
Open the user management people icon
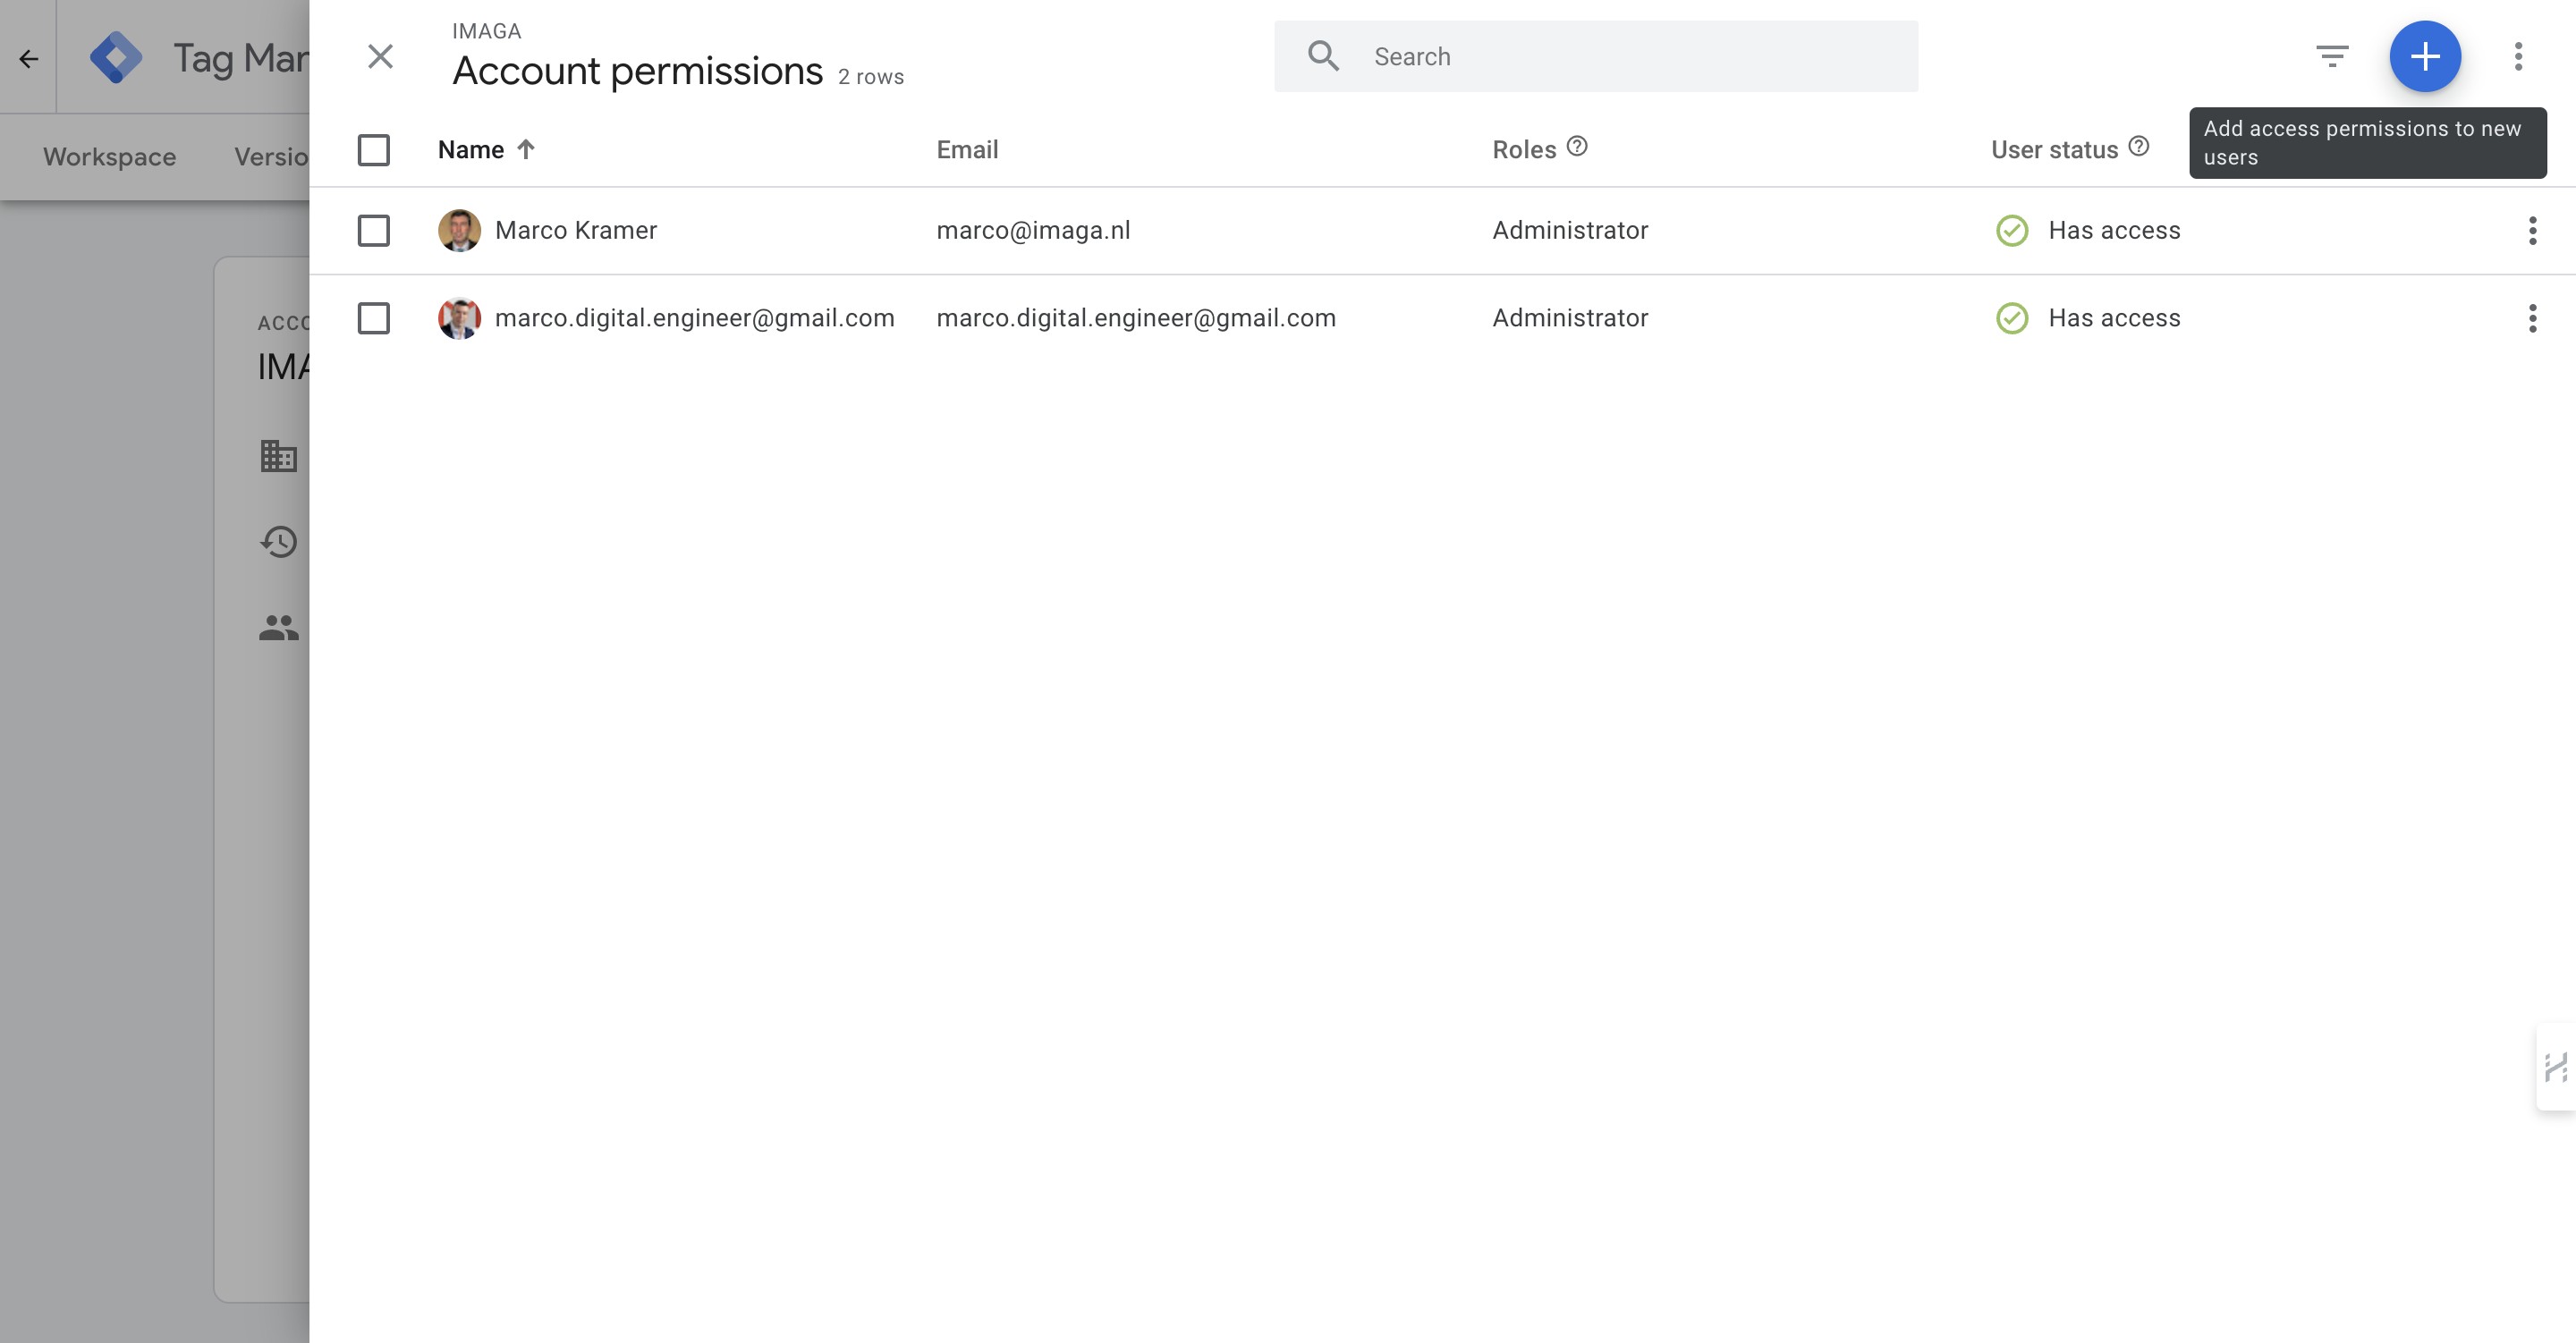(279, 628)
